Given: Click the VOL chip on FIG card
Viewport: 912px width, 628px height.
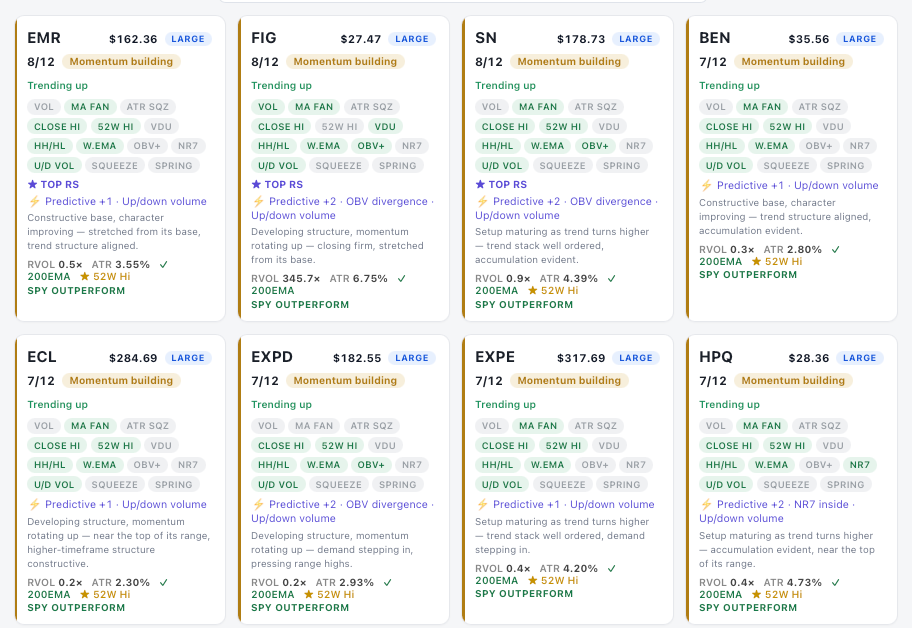Looking at the screenshot, I should click(268, 107).
